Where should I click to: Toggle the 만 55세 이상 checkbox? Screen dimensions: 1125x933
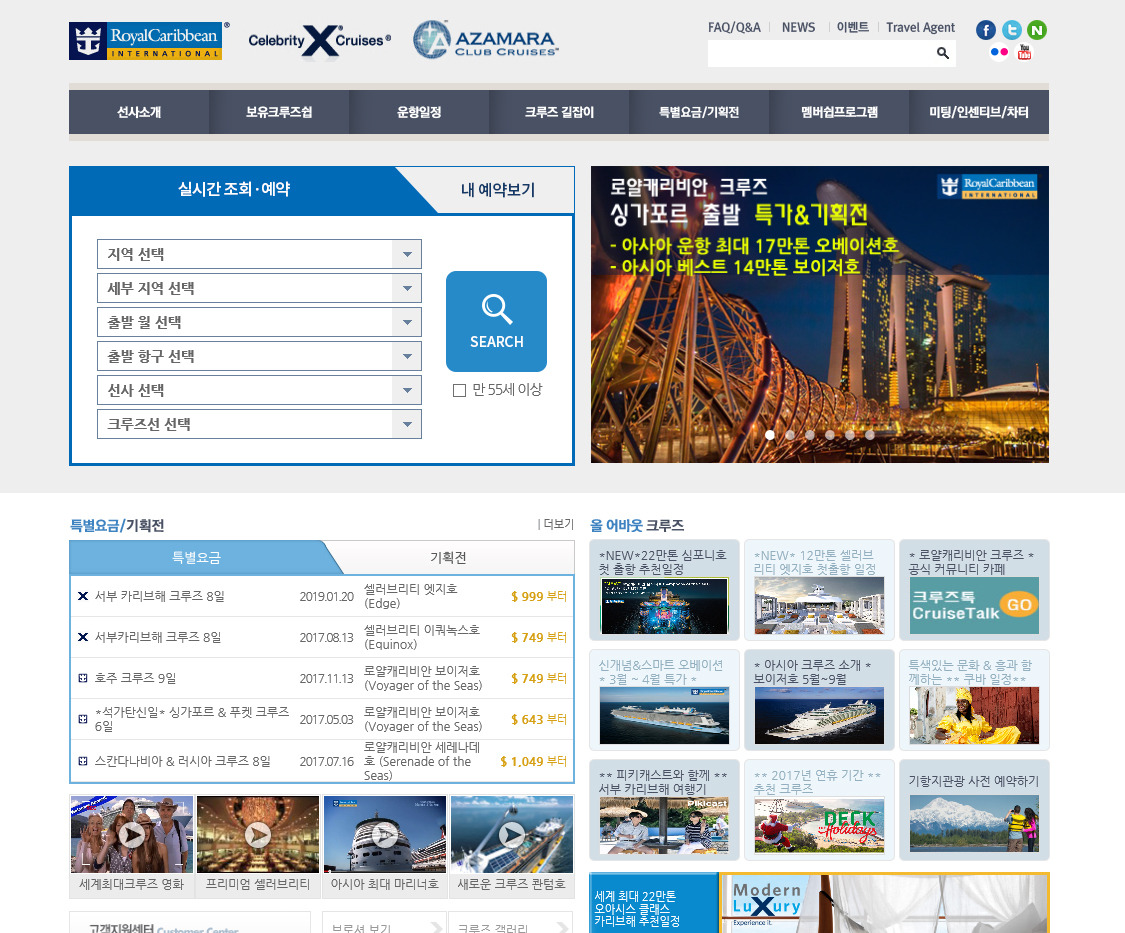pyautogui.click(x=460, y=390)
